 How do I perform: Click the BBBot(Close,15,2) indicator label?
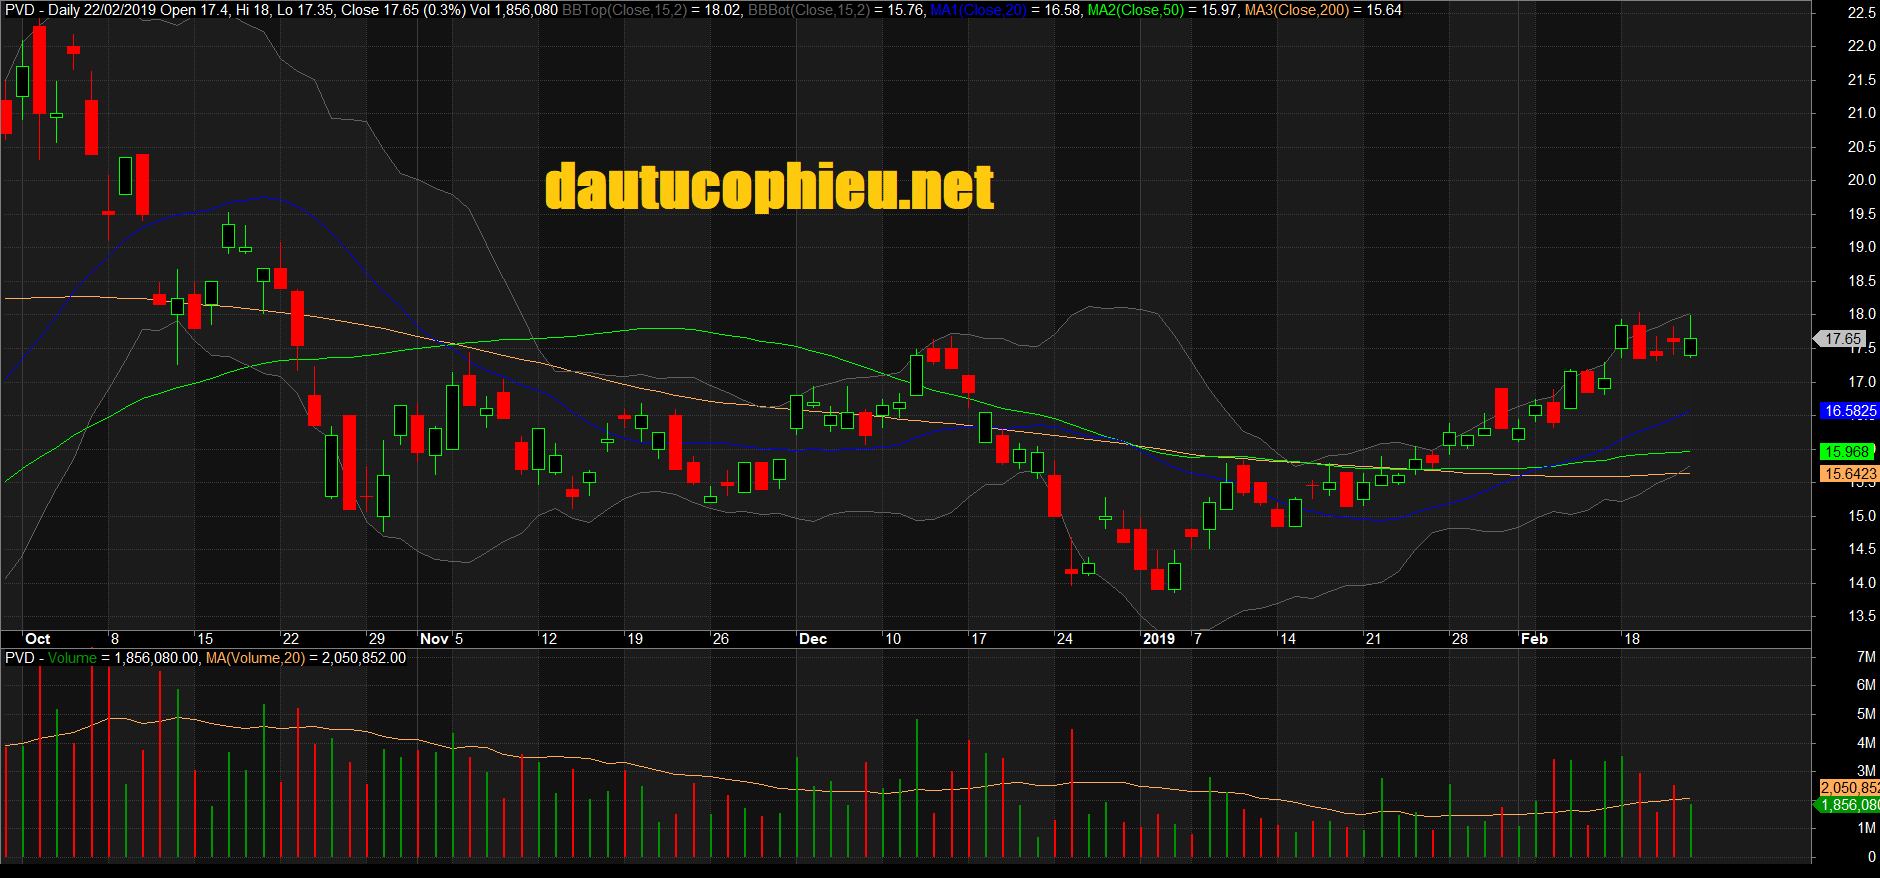[808, 10]
